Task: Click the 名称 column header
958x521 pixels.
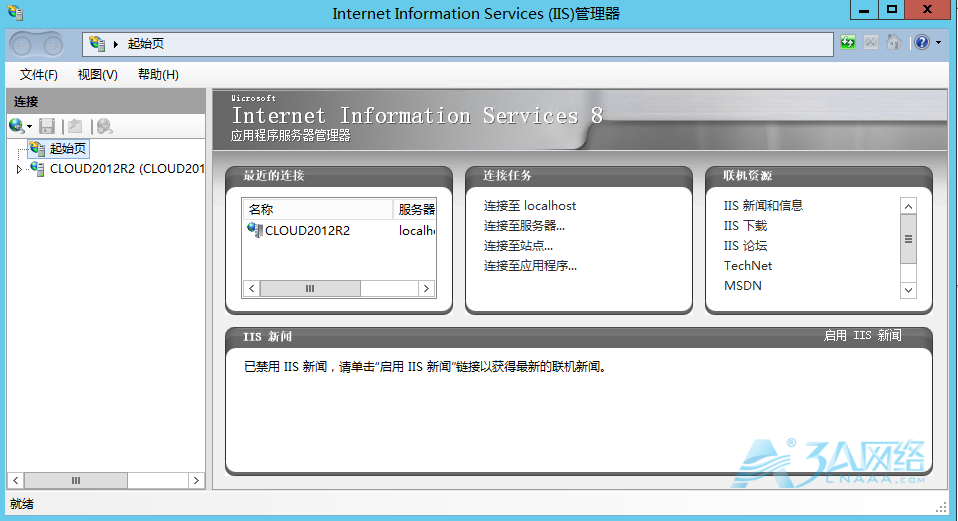Action: [318, 209]
